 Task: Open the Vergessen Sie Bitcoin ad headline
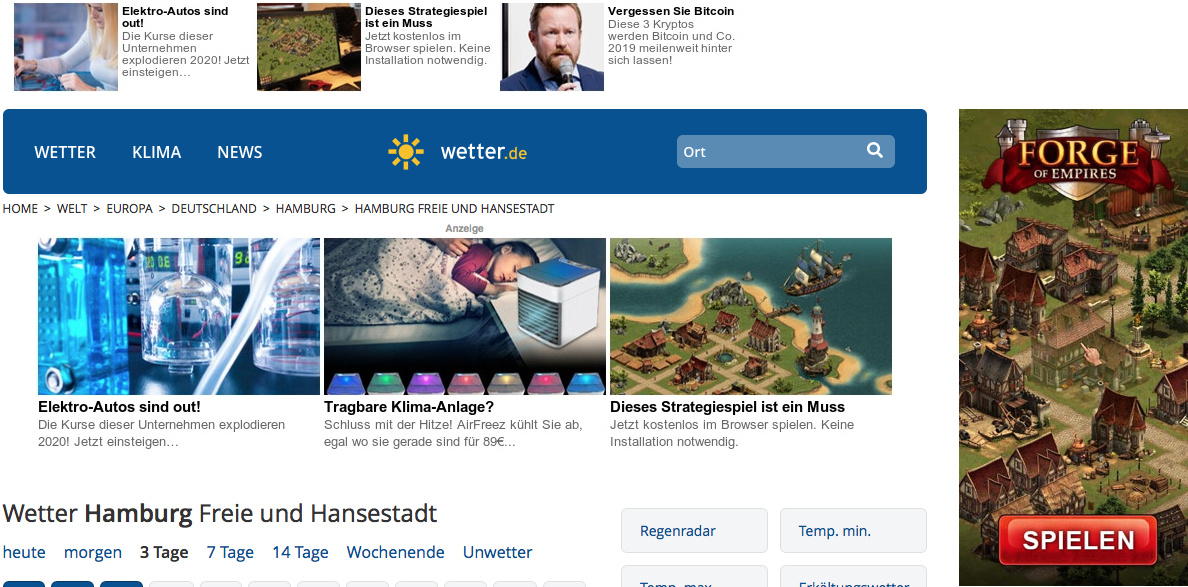671,11
